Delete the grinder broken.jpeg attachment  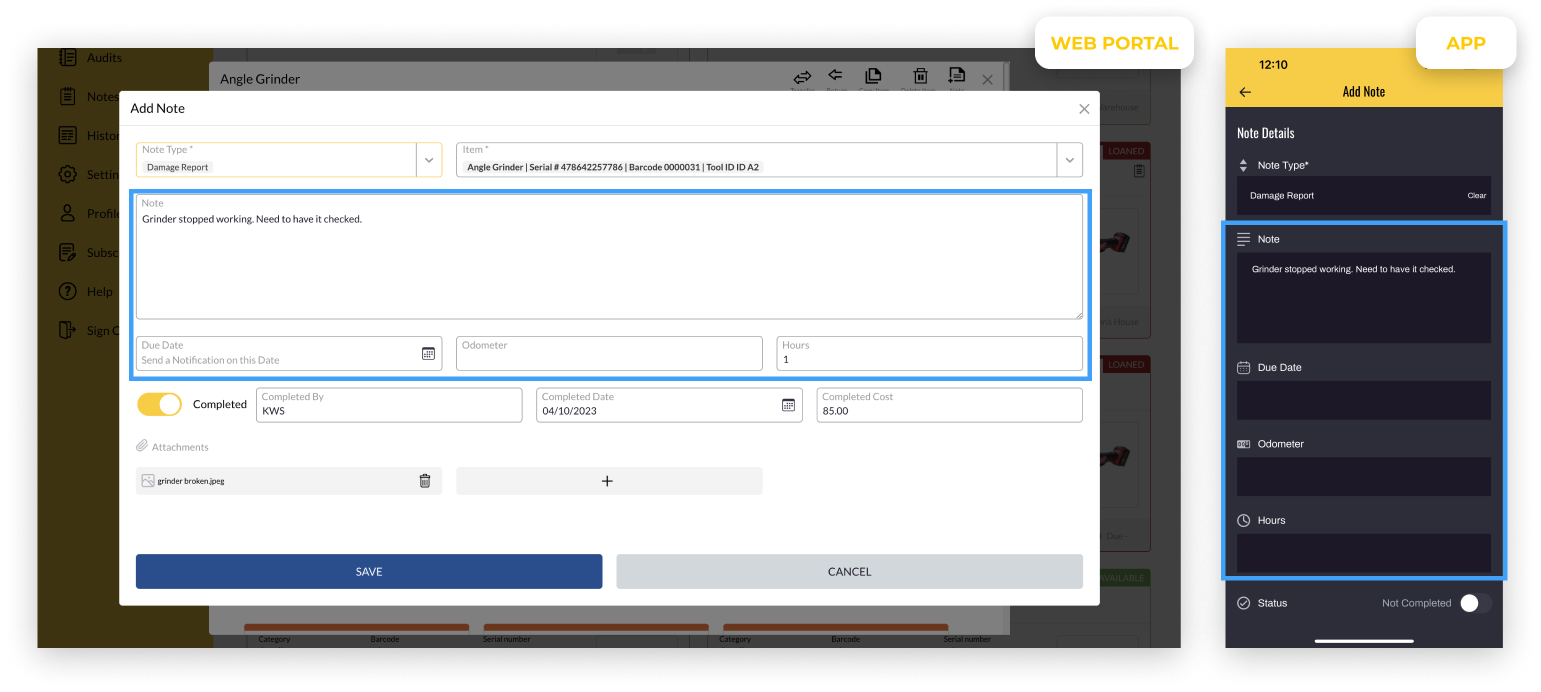[424, 481]
